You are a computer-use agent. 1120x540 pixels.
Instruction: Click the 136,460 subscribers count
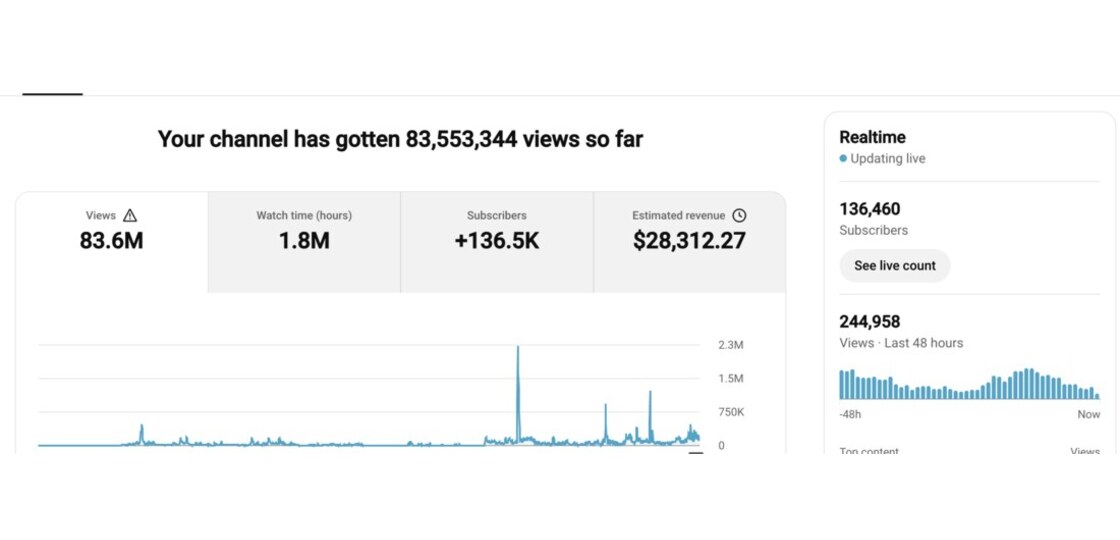(869, 209)
